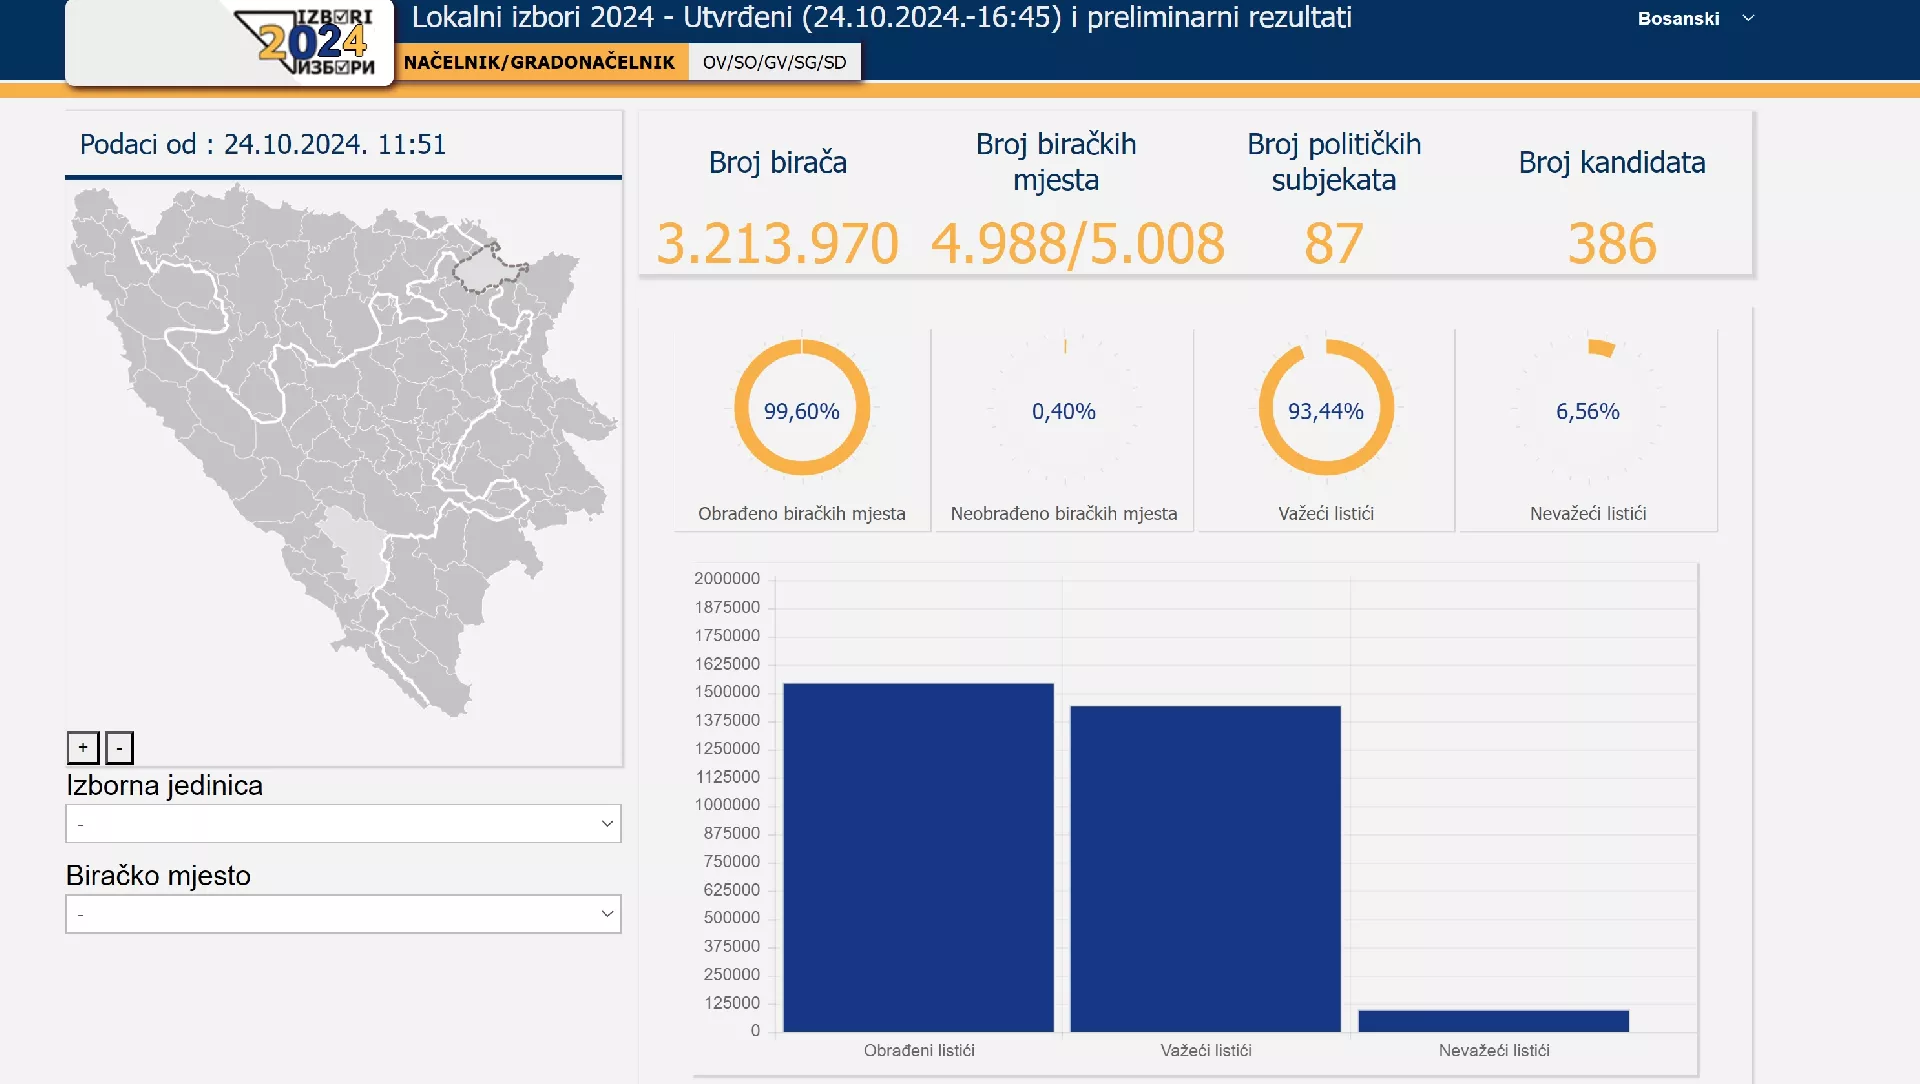
Task: Click the 6,56% invalid ballots donut chart
Action: coord(1587,410)
